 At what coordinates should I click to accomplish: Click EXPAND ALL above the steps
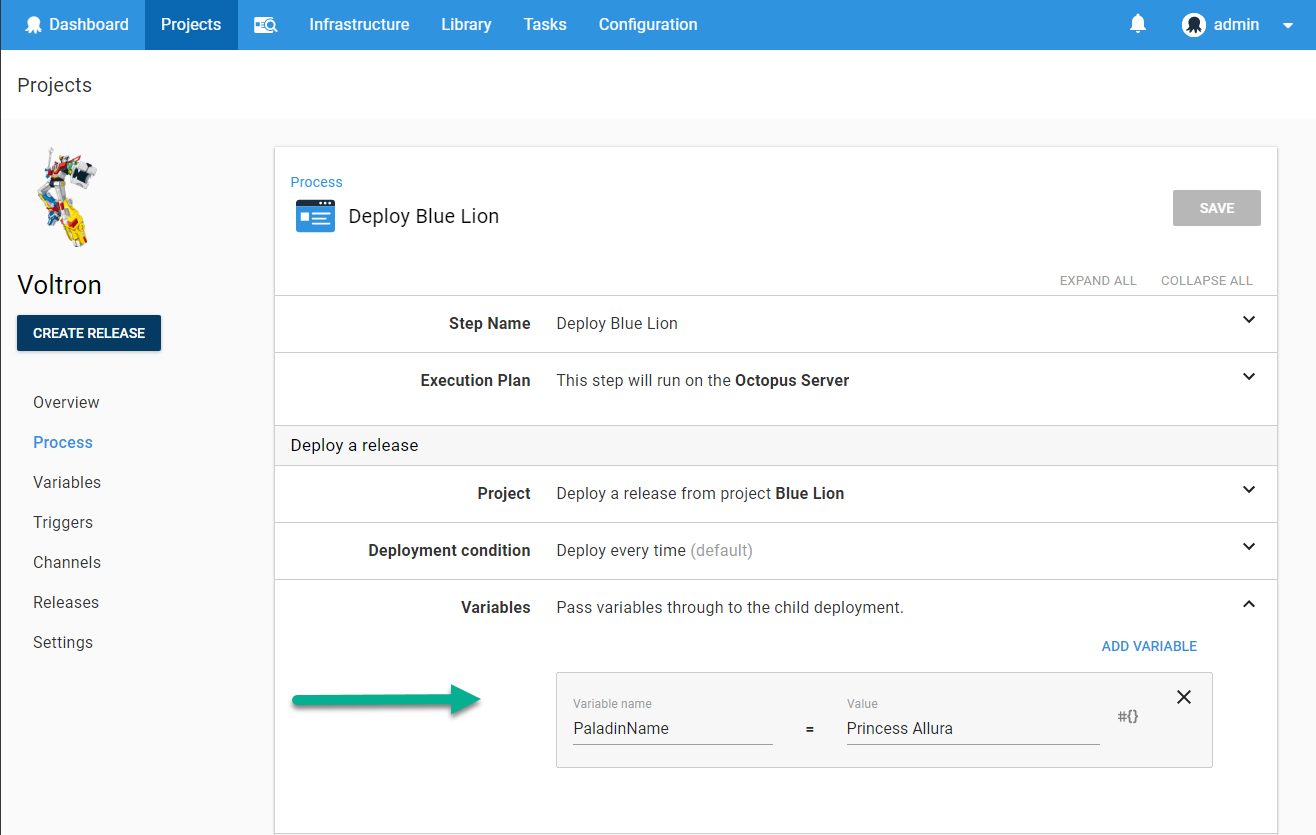[x=1097, y=281]
